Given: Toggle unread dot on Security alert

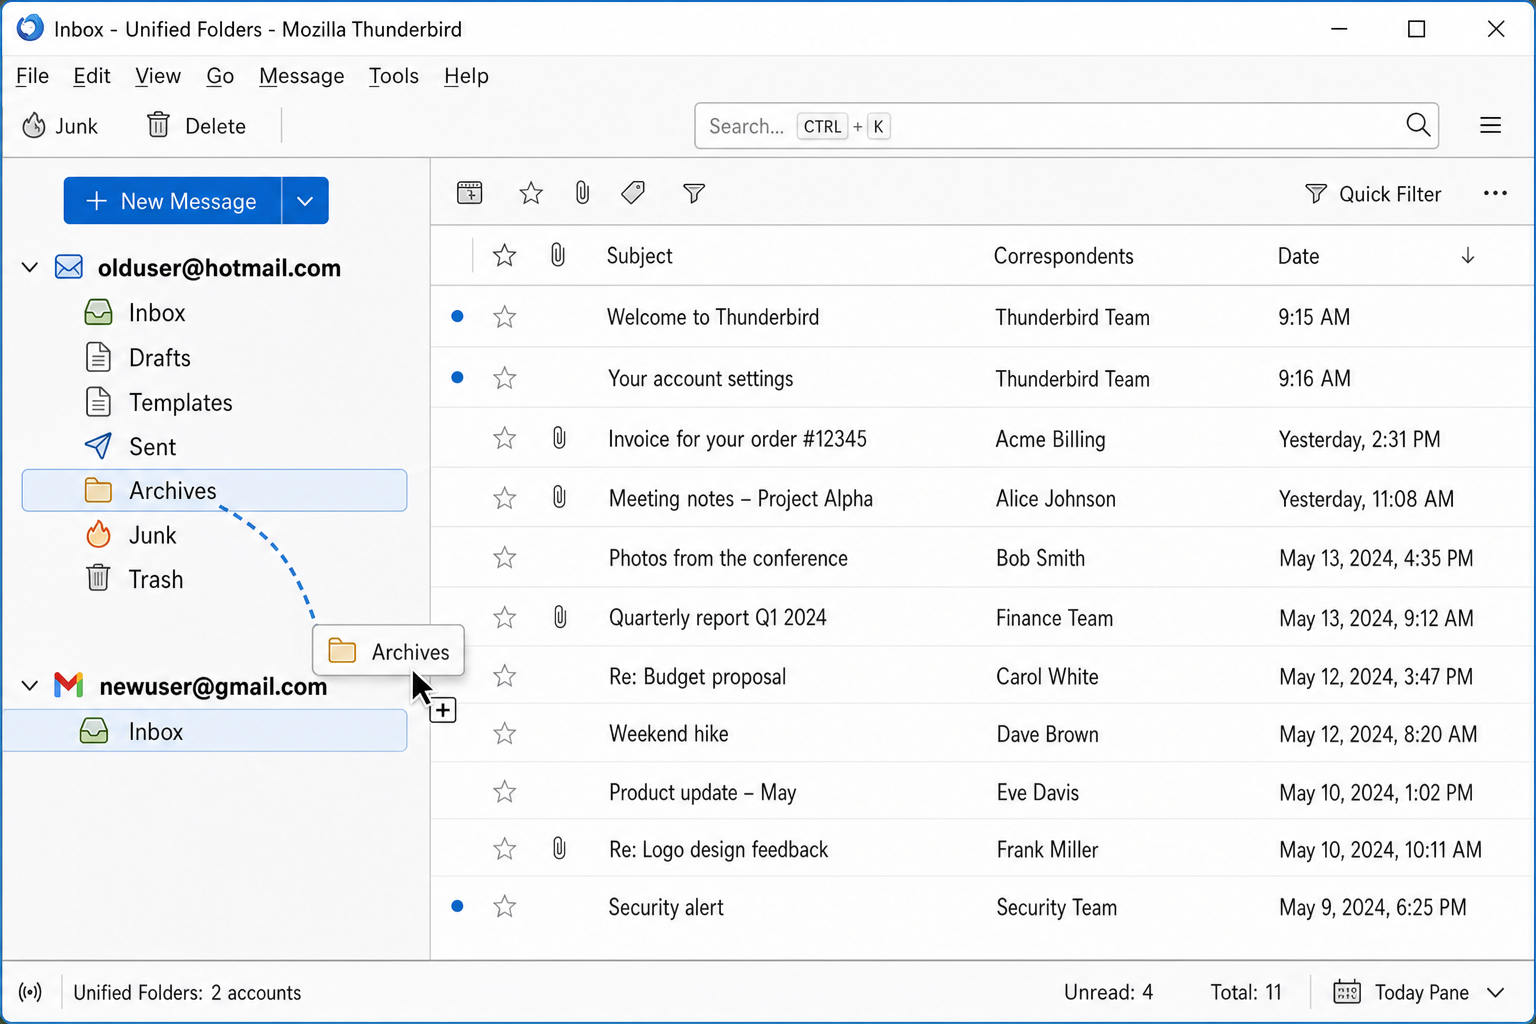Looking at the screenshot, I should pyautogui.click(x=457, y=906).
